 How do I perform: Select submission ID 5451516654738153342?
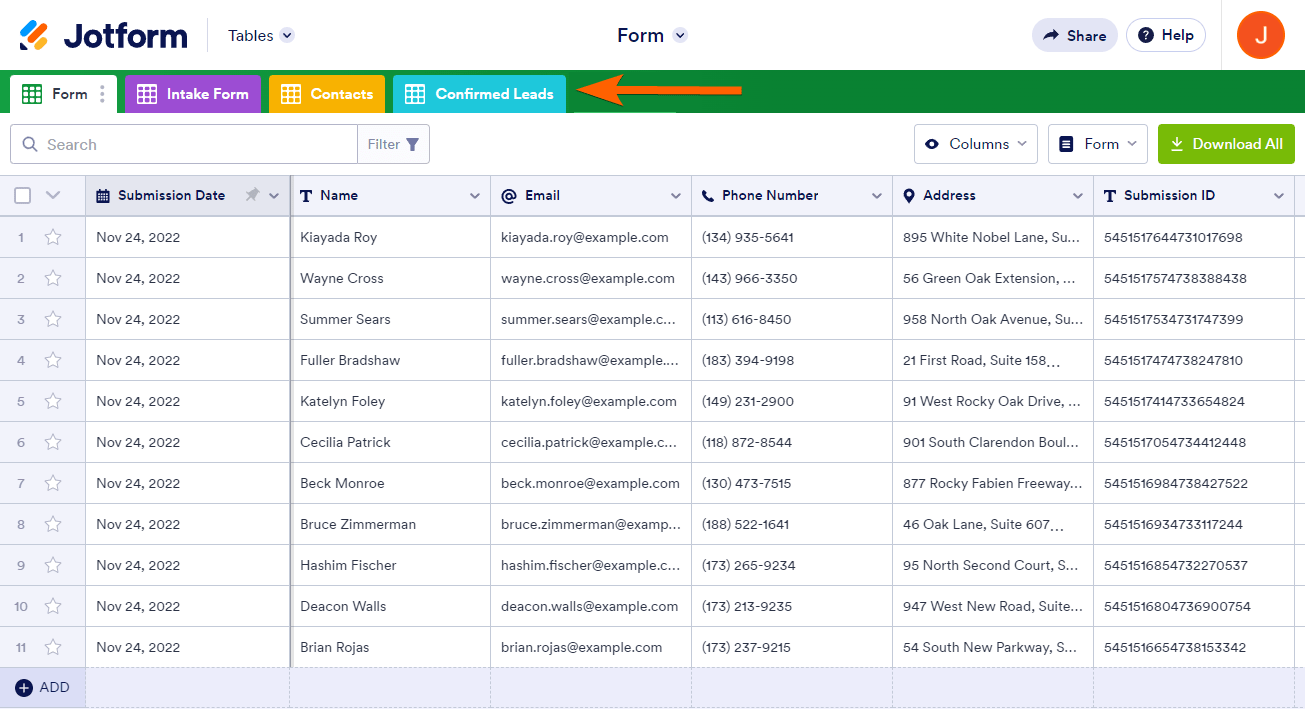pos(1194,647)
